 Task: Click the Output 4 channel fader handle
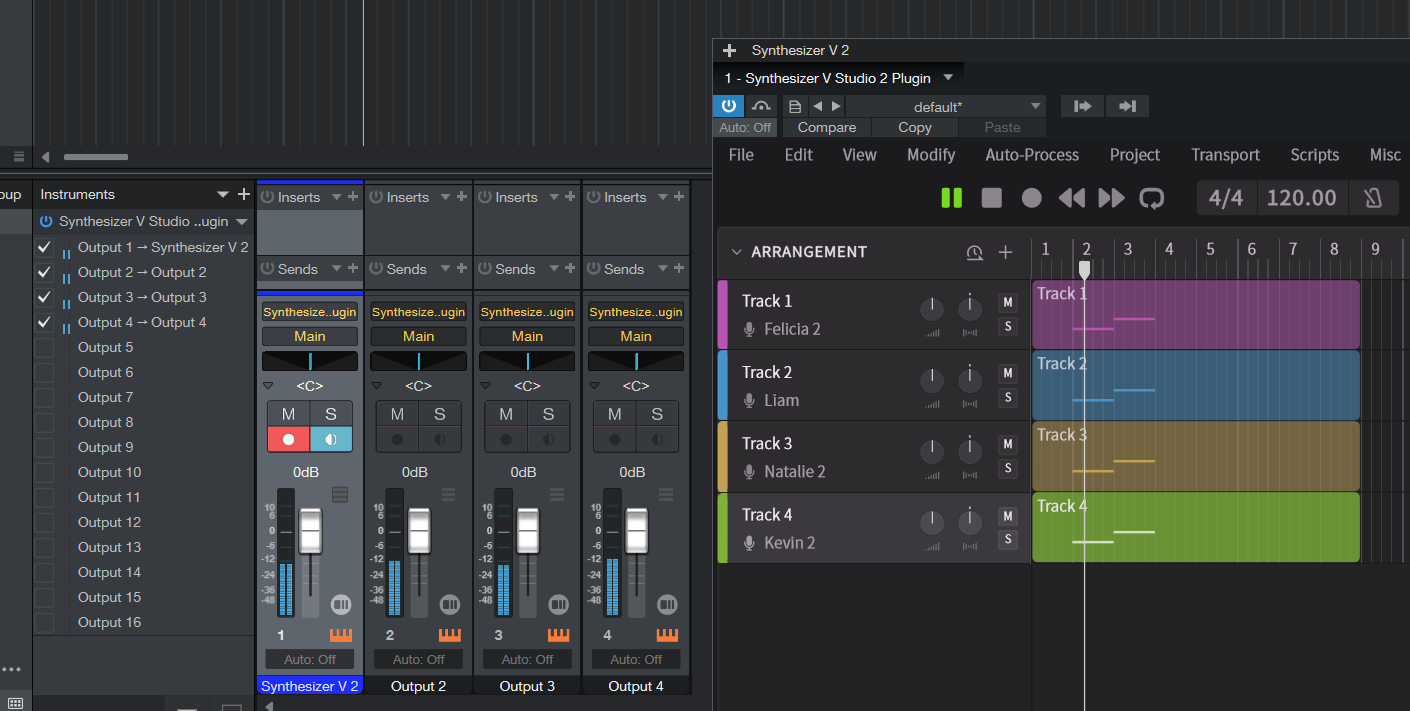click(x=636, y=529)
